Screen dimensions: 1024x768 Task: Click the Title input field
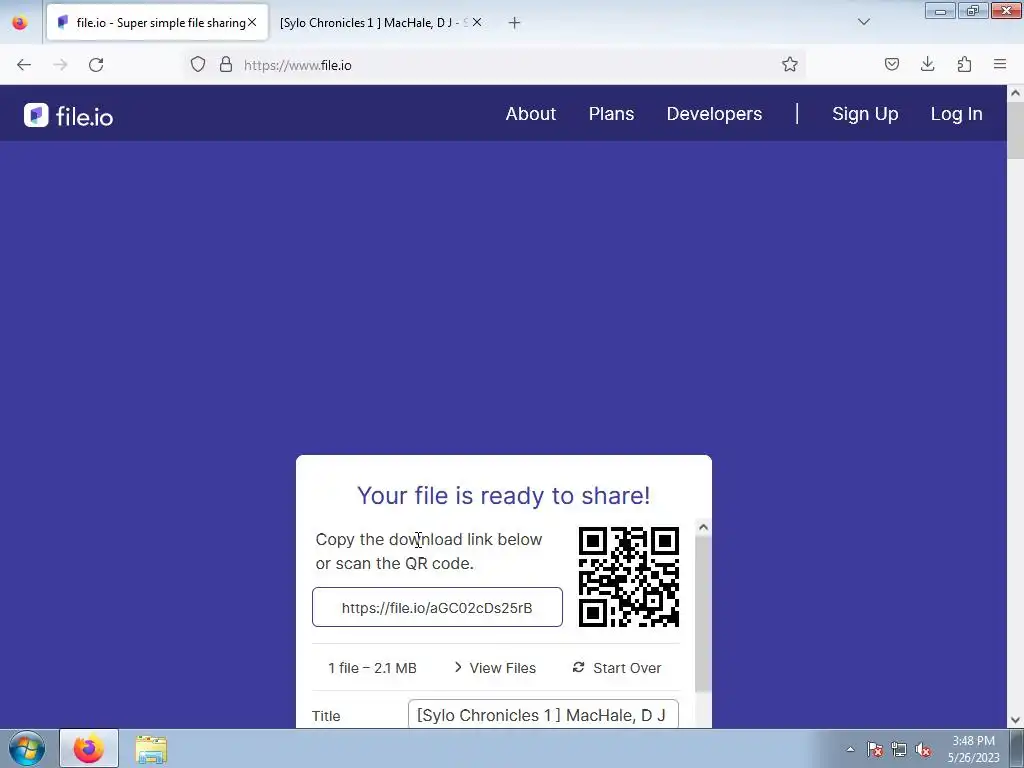(x=543, y=714)
